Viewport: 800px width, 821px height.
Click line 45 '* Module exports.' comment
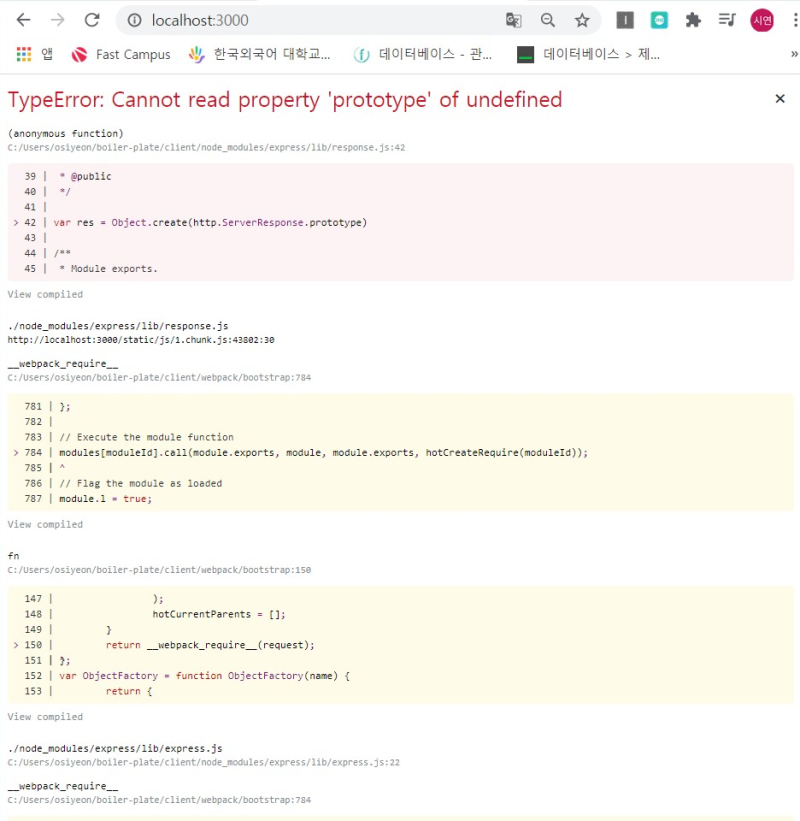pyautogui.click(x=108, y=269)
